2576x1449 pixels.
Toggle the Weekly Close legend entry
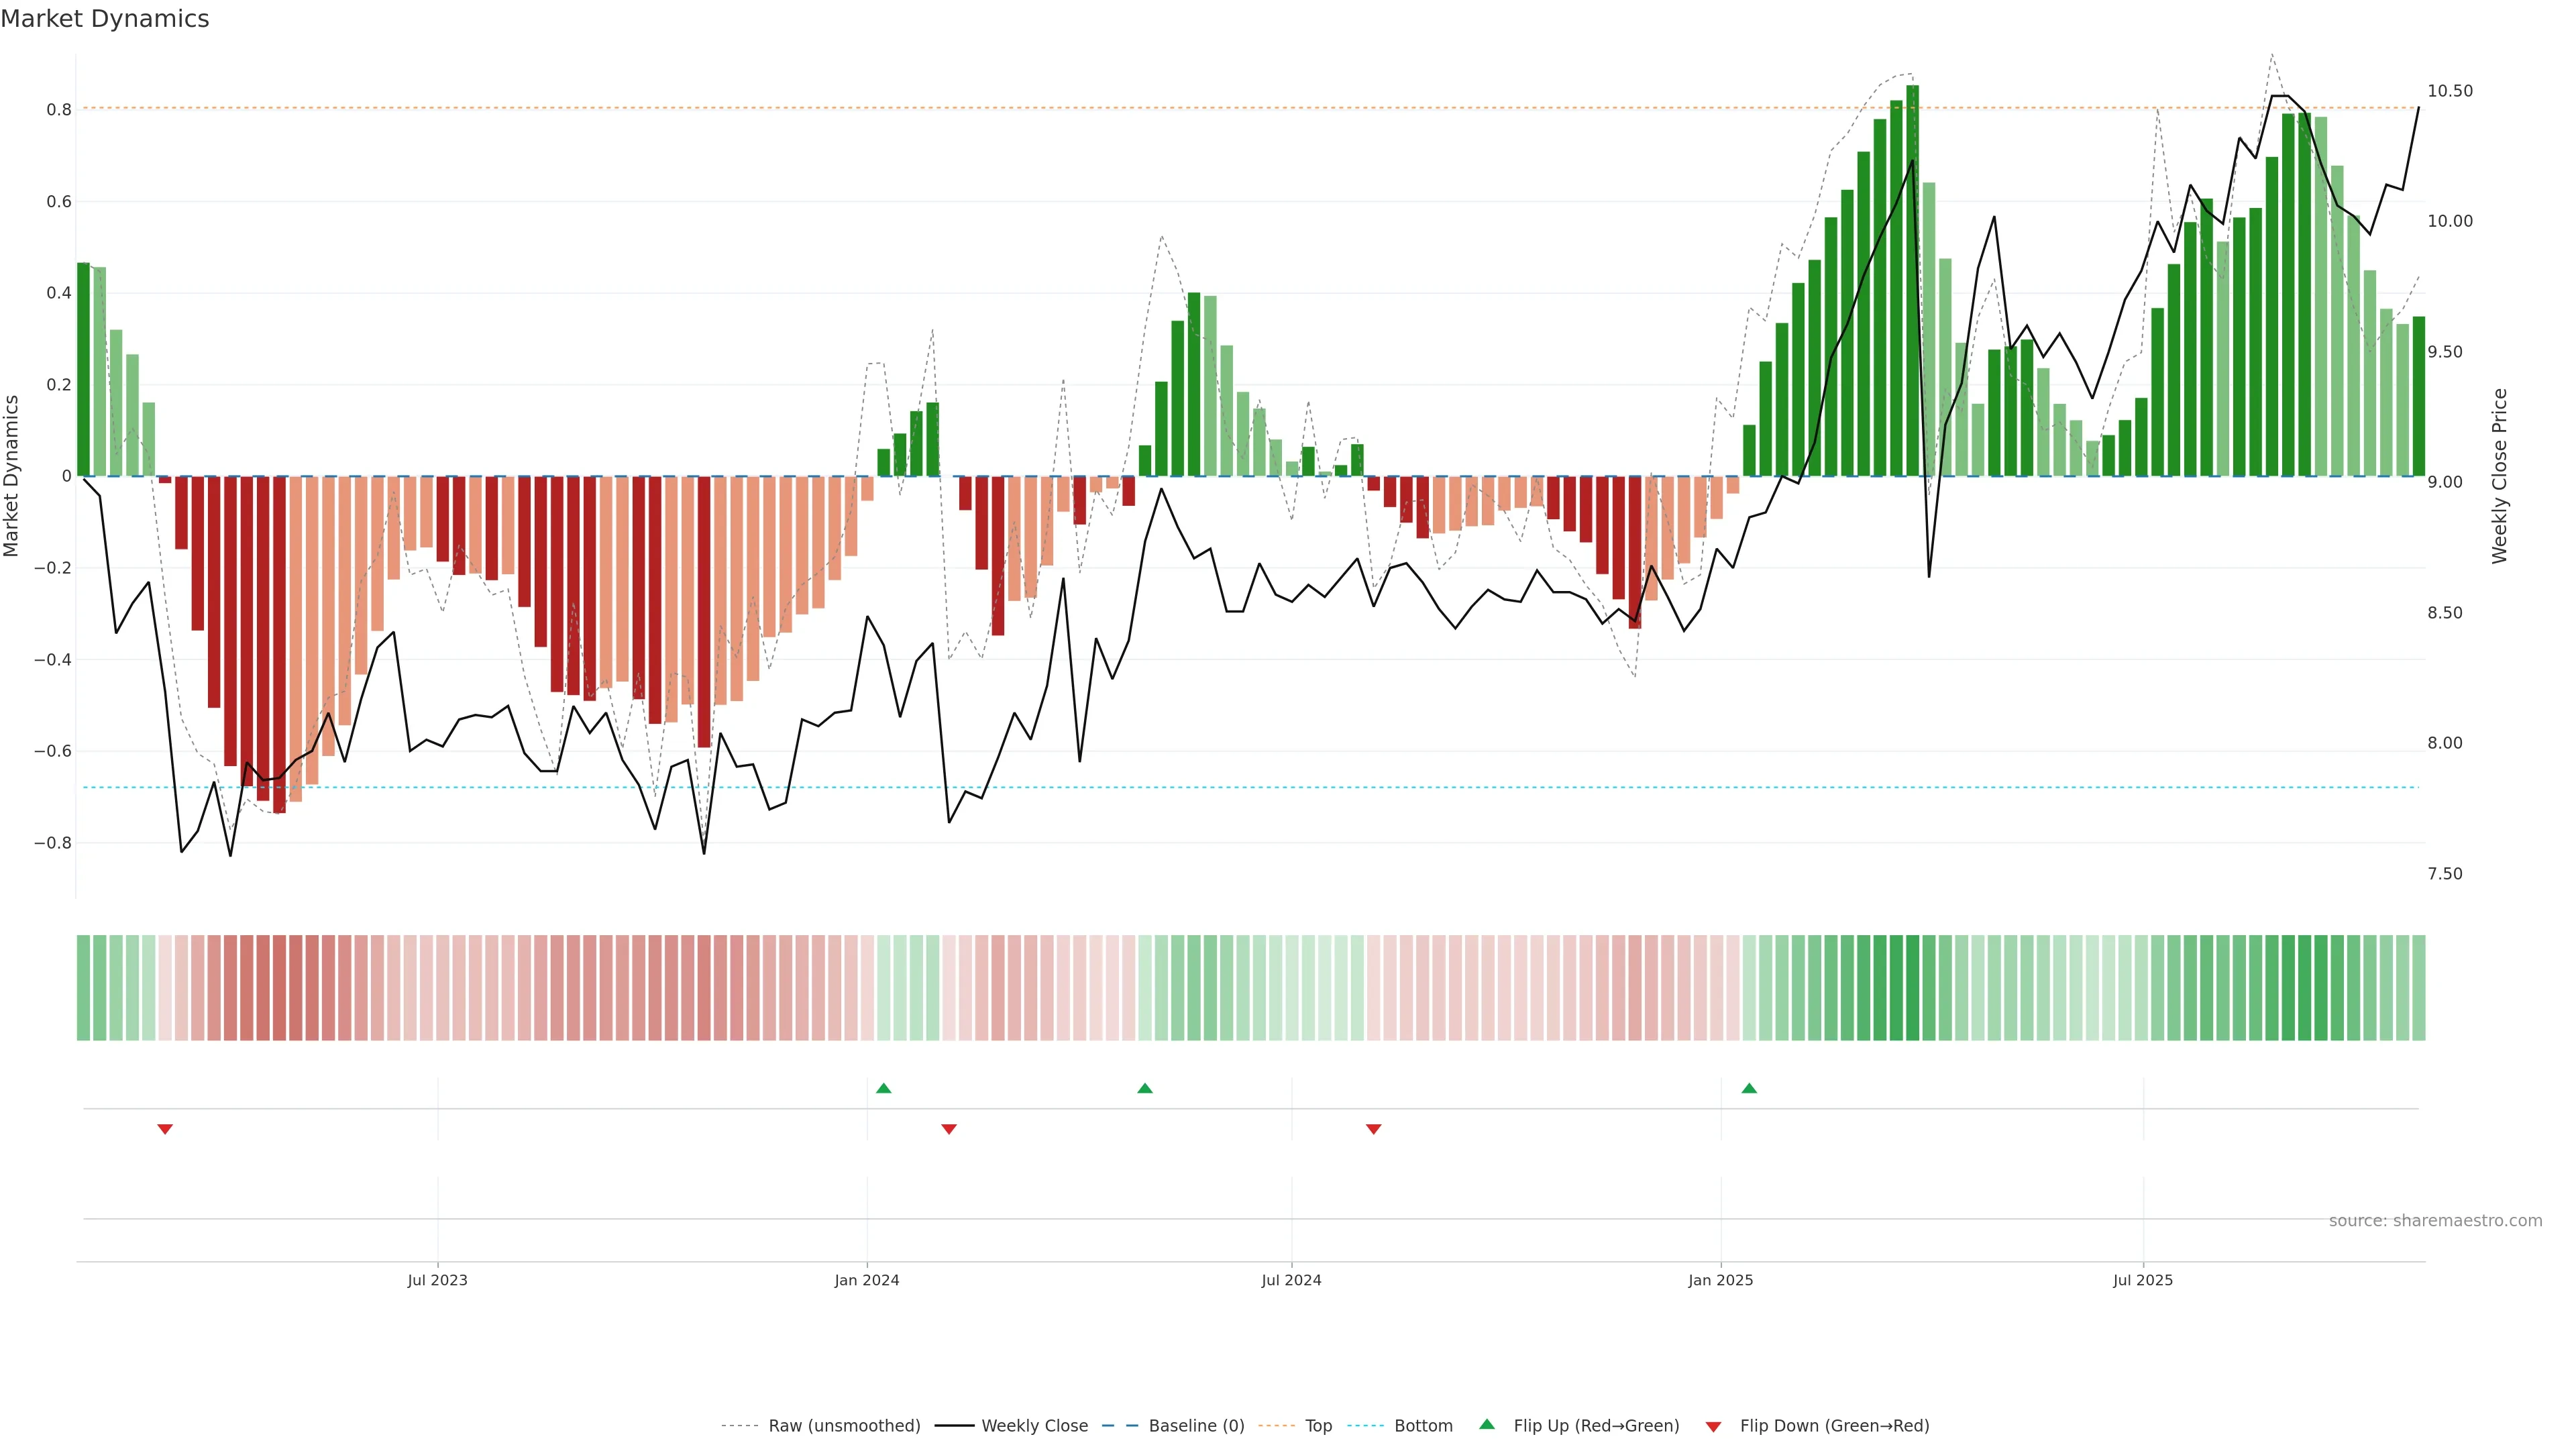coord(1034,1426)
